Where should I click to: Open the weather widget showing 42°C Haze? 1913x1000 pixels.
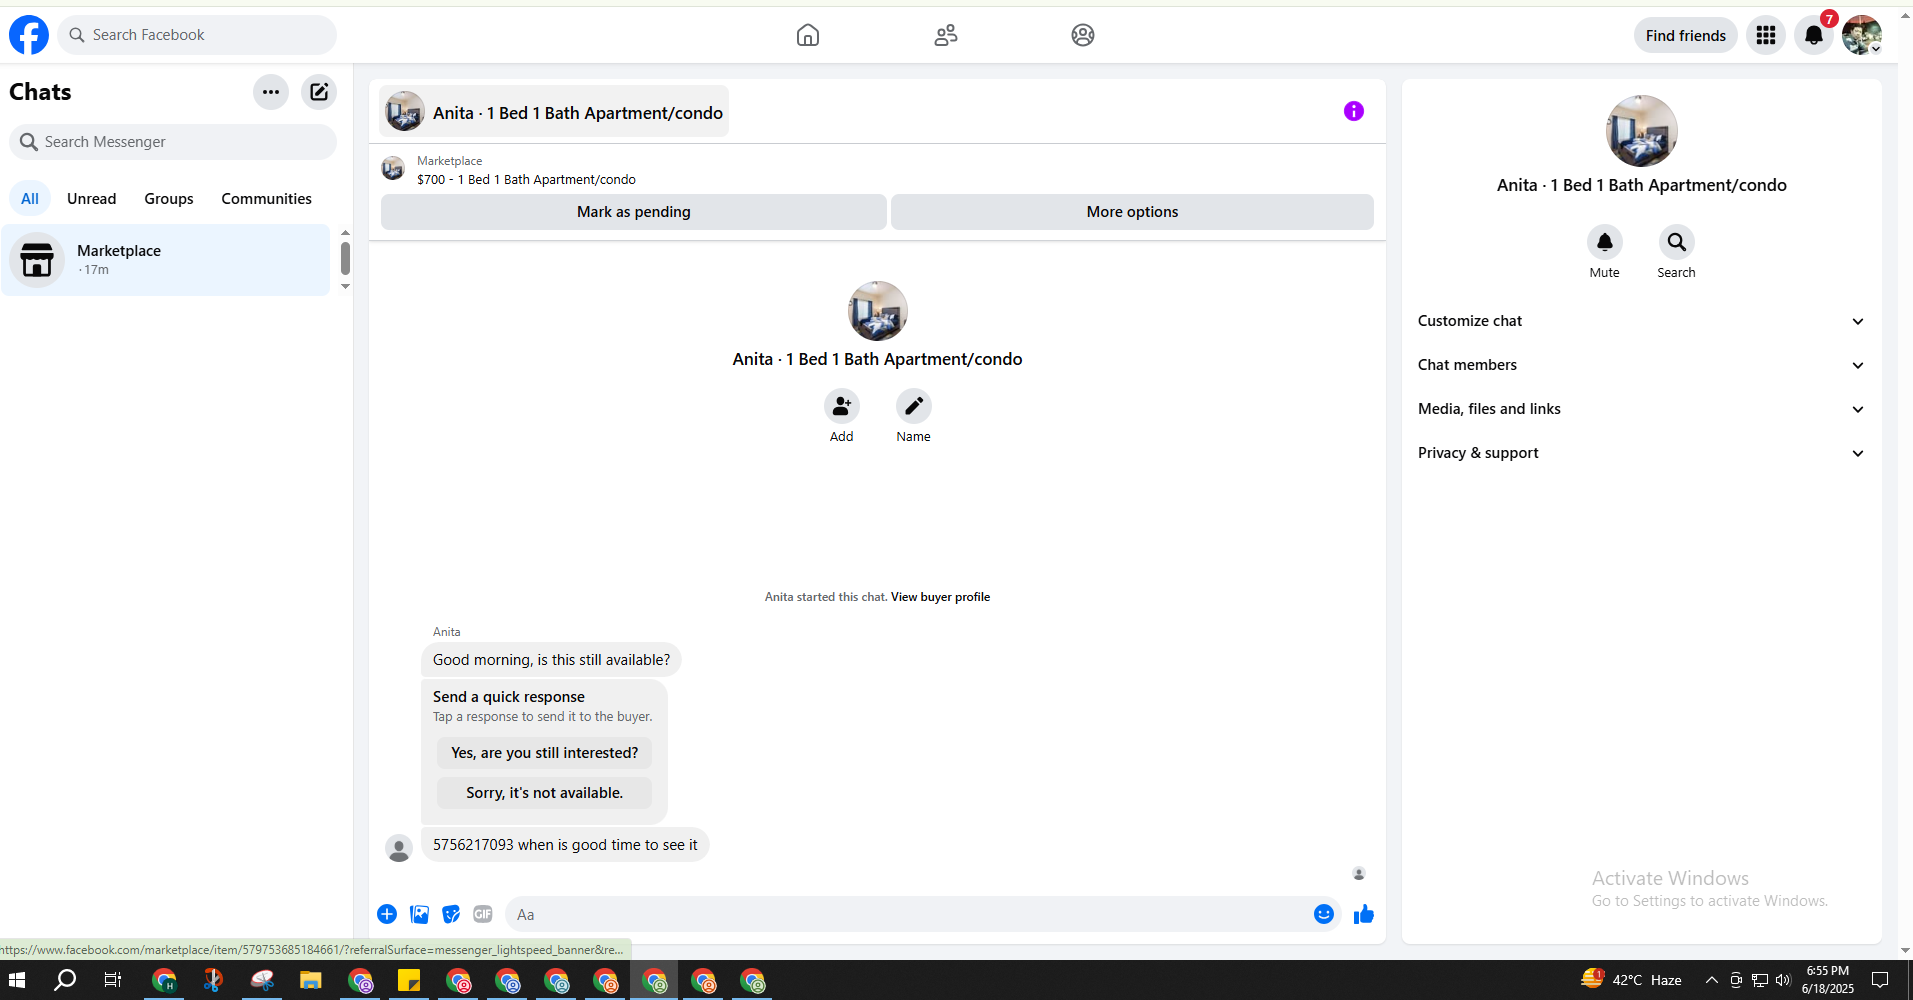point(1631,980)
